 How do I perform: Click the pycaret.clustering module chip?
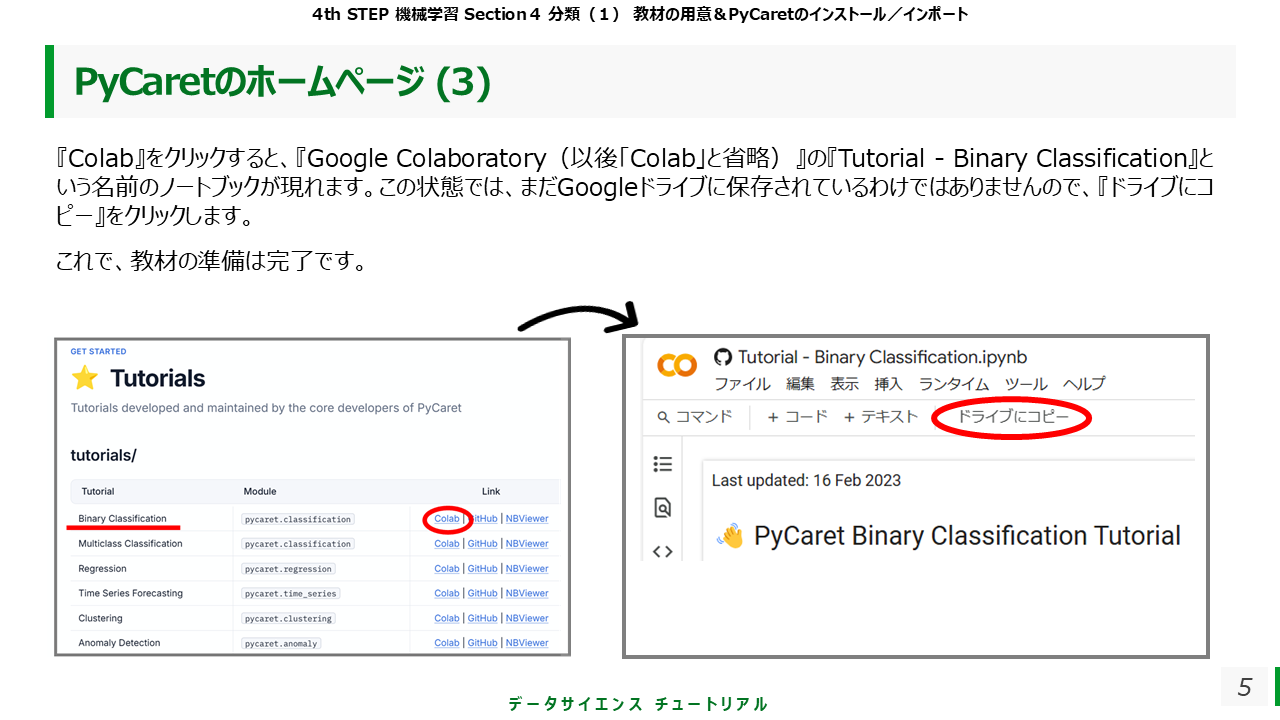coord(288,618)
